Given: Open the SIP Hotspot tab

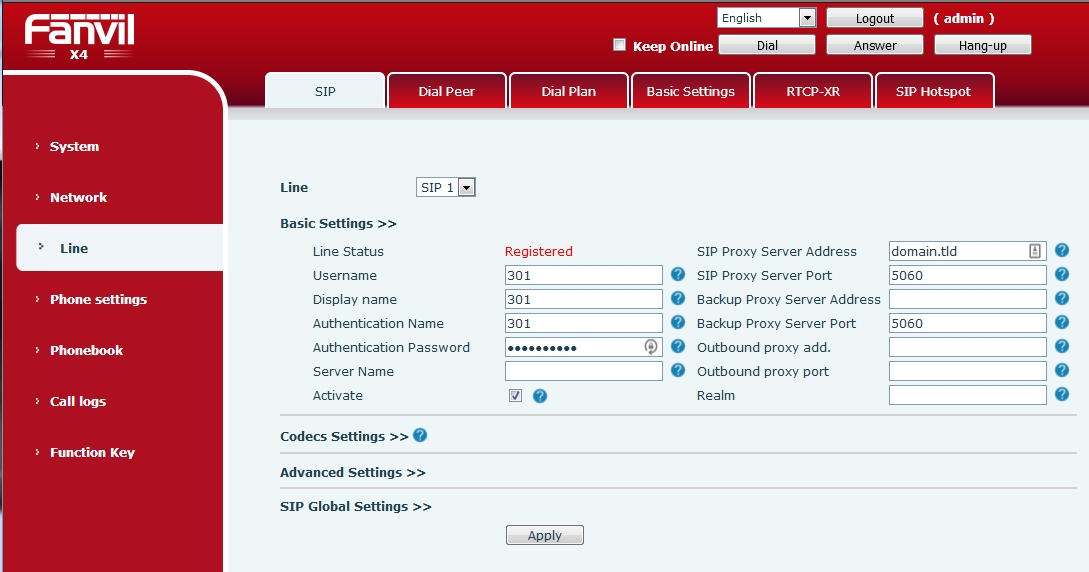Looking at the screenshot, I should [933, 91].
